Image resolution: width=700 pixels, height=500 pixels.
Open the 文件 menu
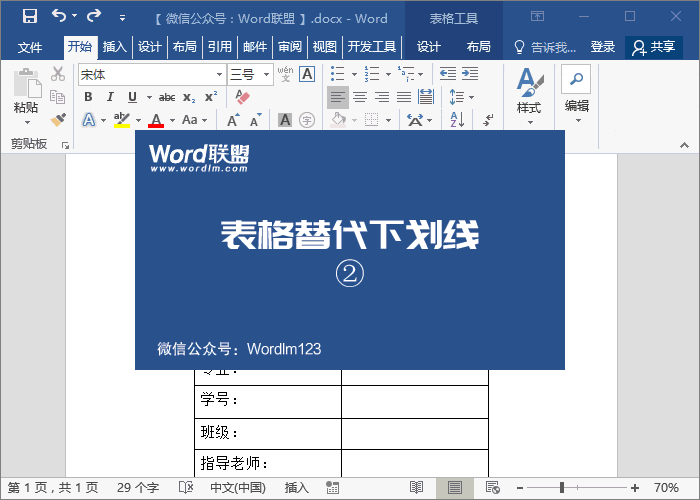click(30, 46)
